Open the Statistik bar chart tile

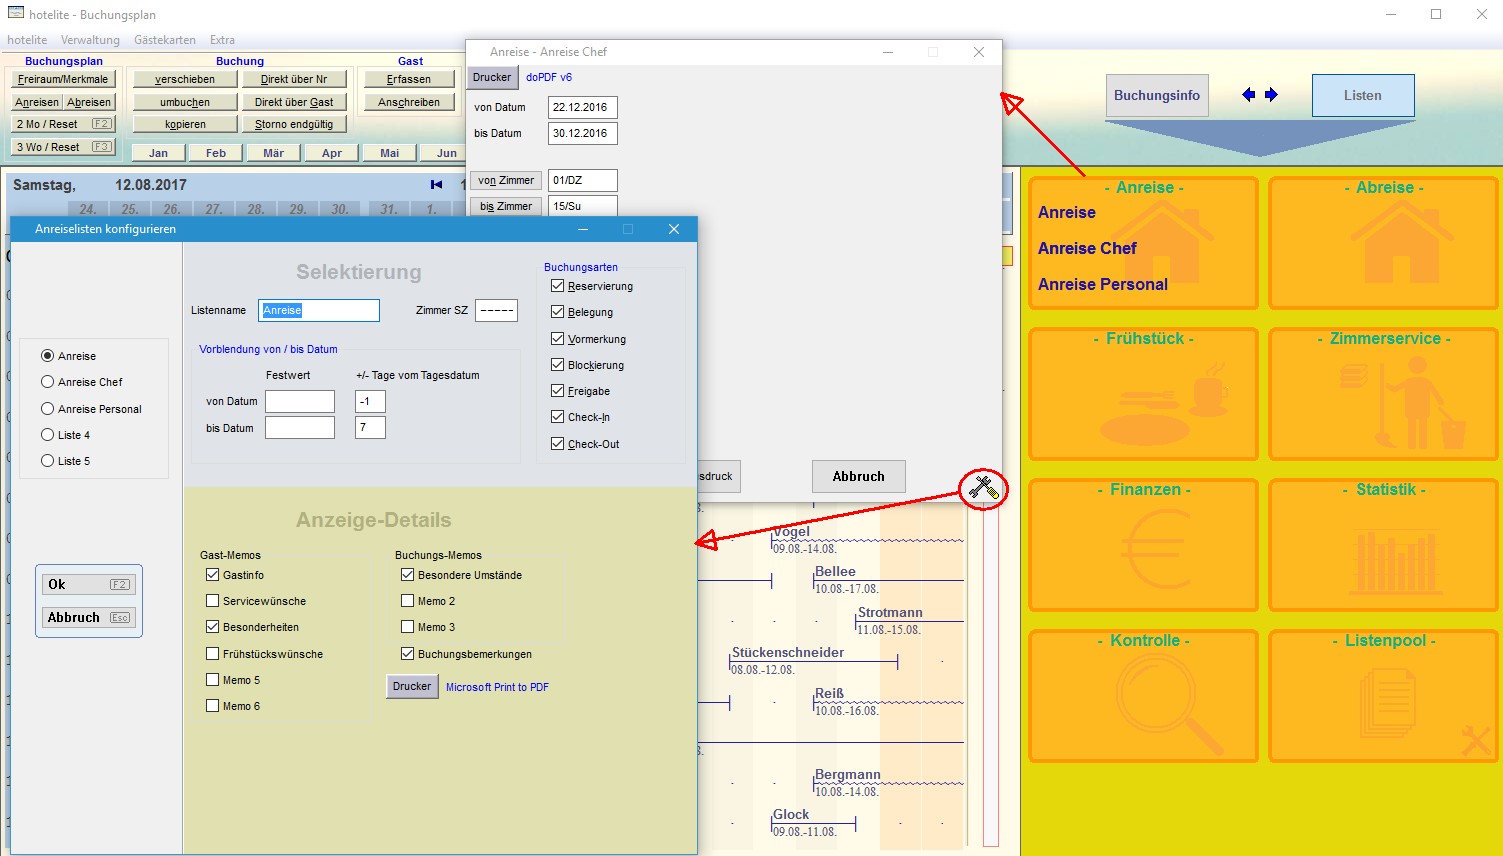tap(1383, 546)
